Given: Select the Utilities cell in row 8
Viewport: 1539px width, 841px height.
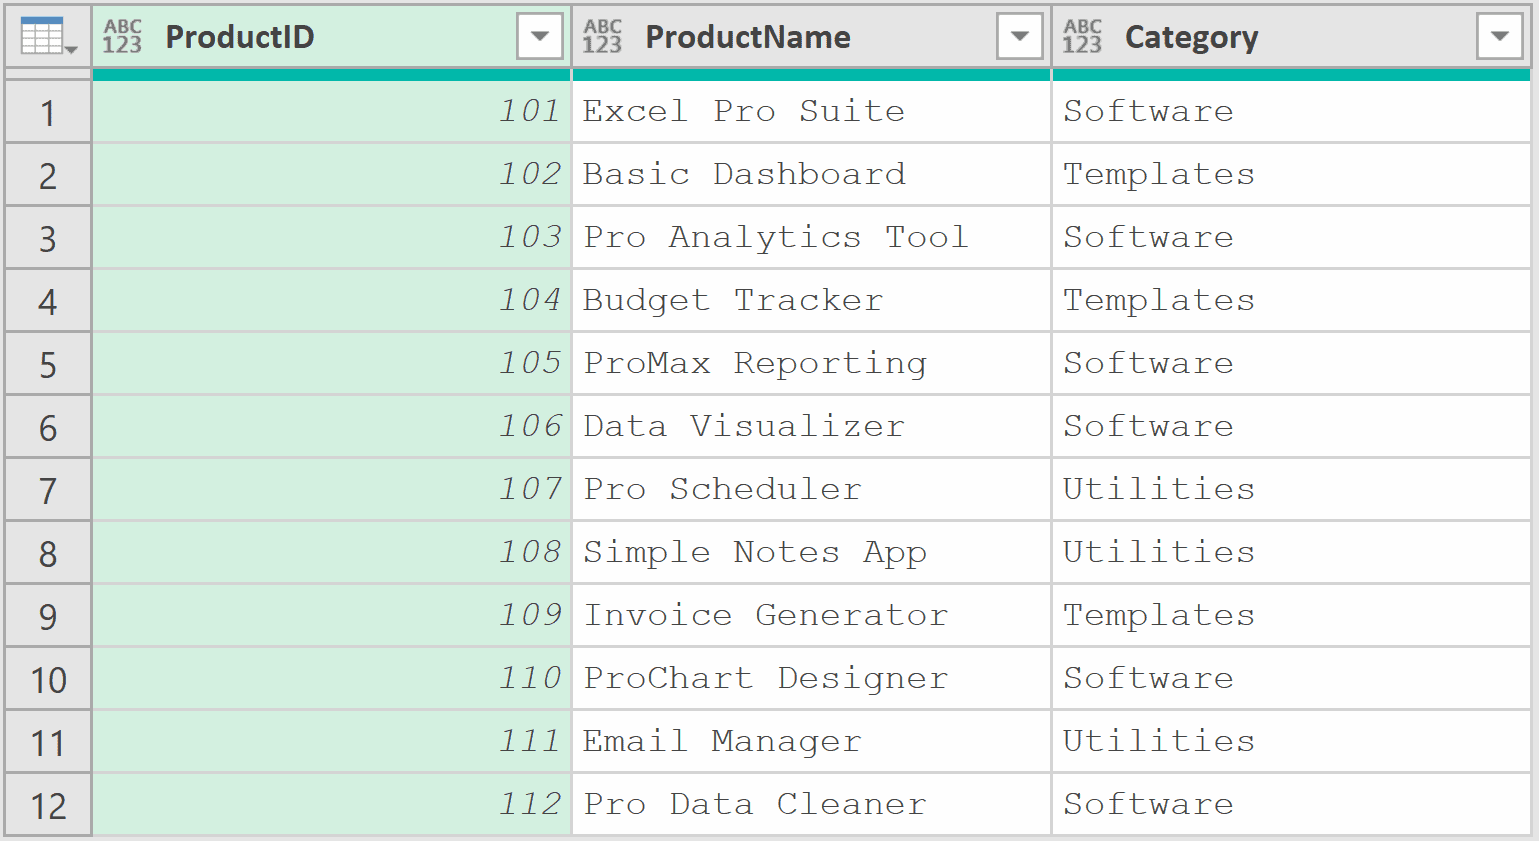Looking at the screenshot, I should coord(1158,552).
